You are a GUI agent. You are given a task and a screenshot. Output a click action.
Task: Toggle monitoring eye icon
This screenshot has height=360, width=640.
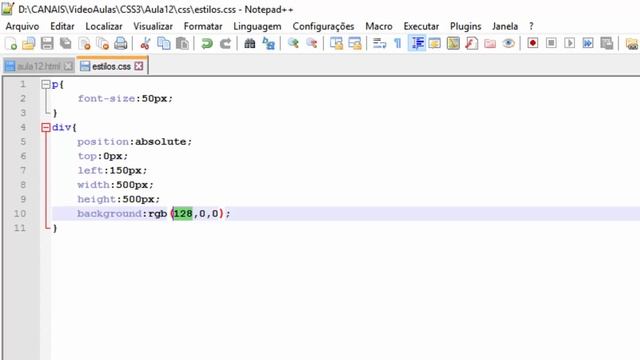[508, 43]
